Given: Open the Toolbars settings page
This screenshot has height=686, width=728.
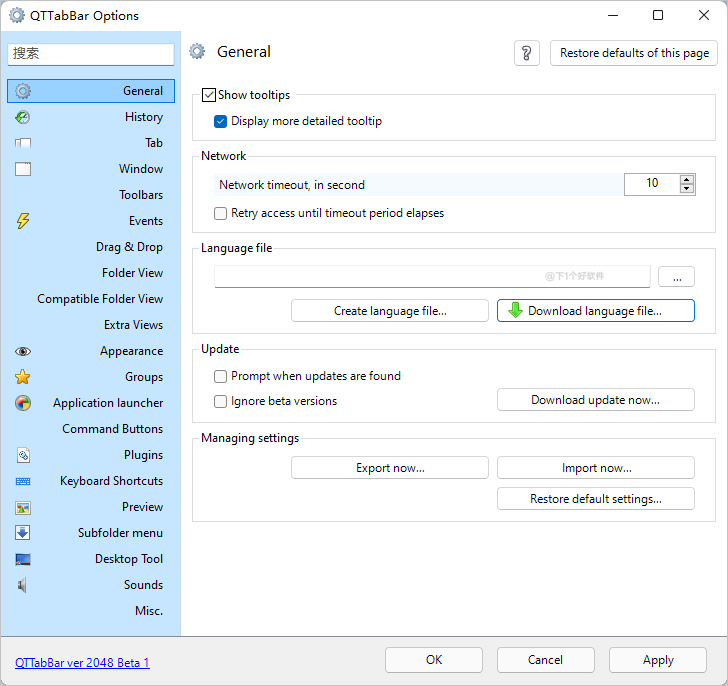Looking at the screenshot, I should pos(91,195).
